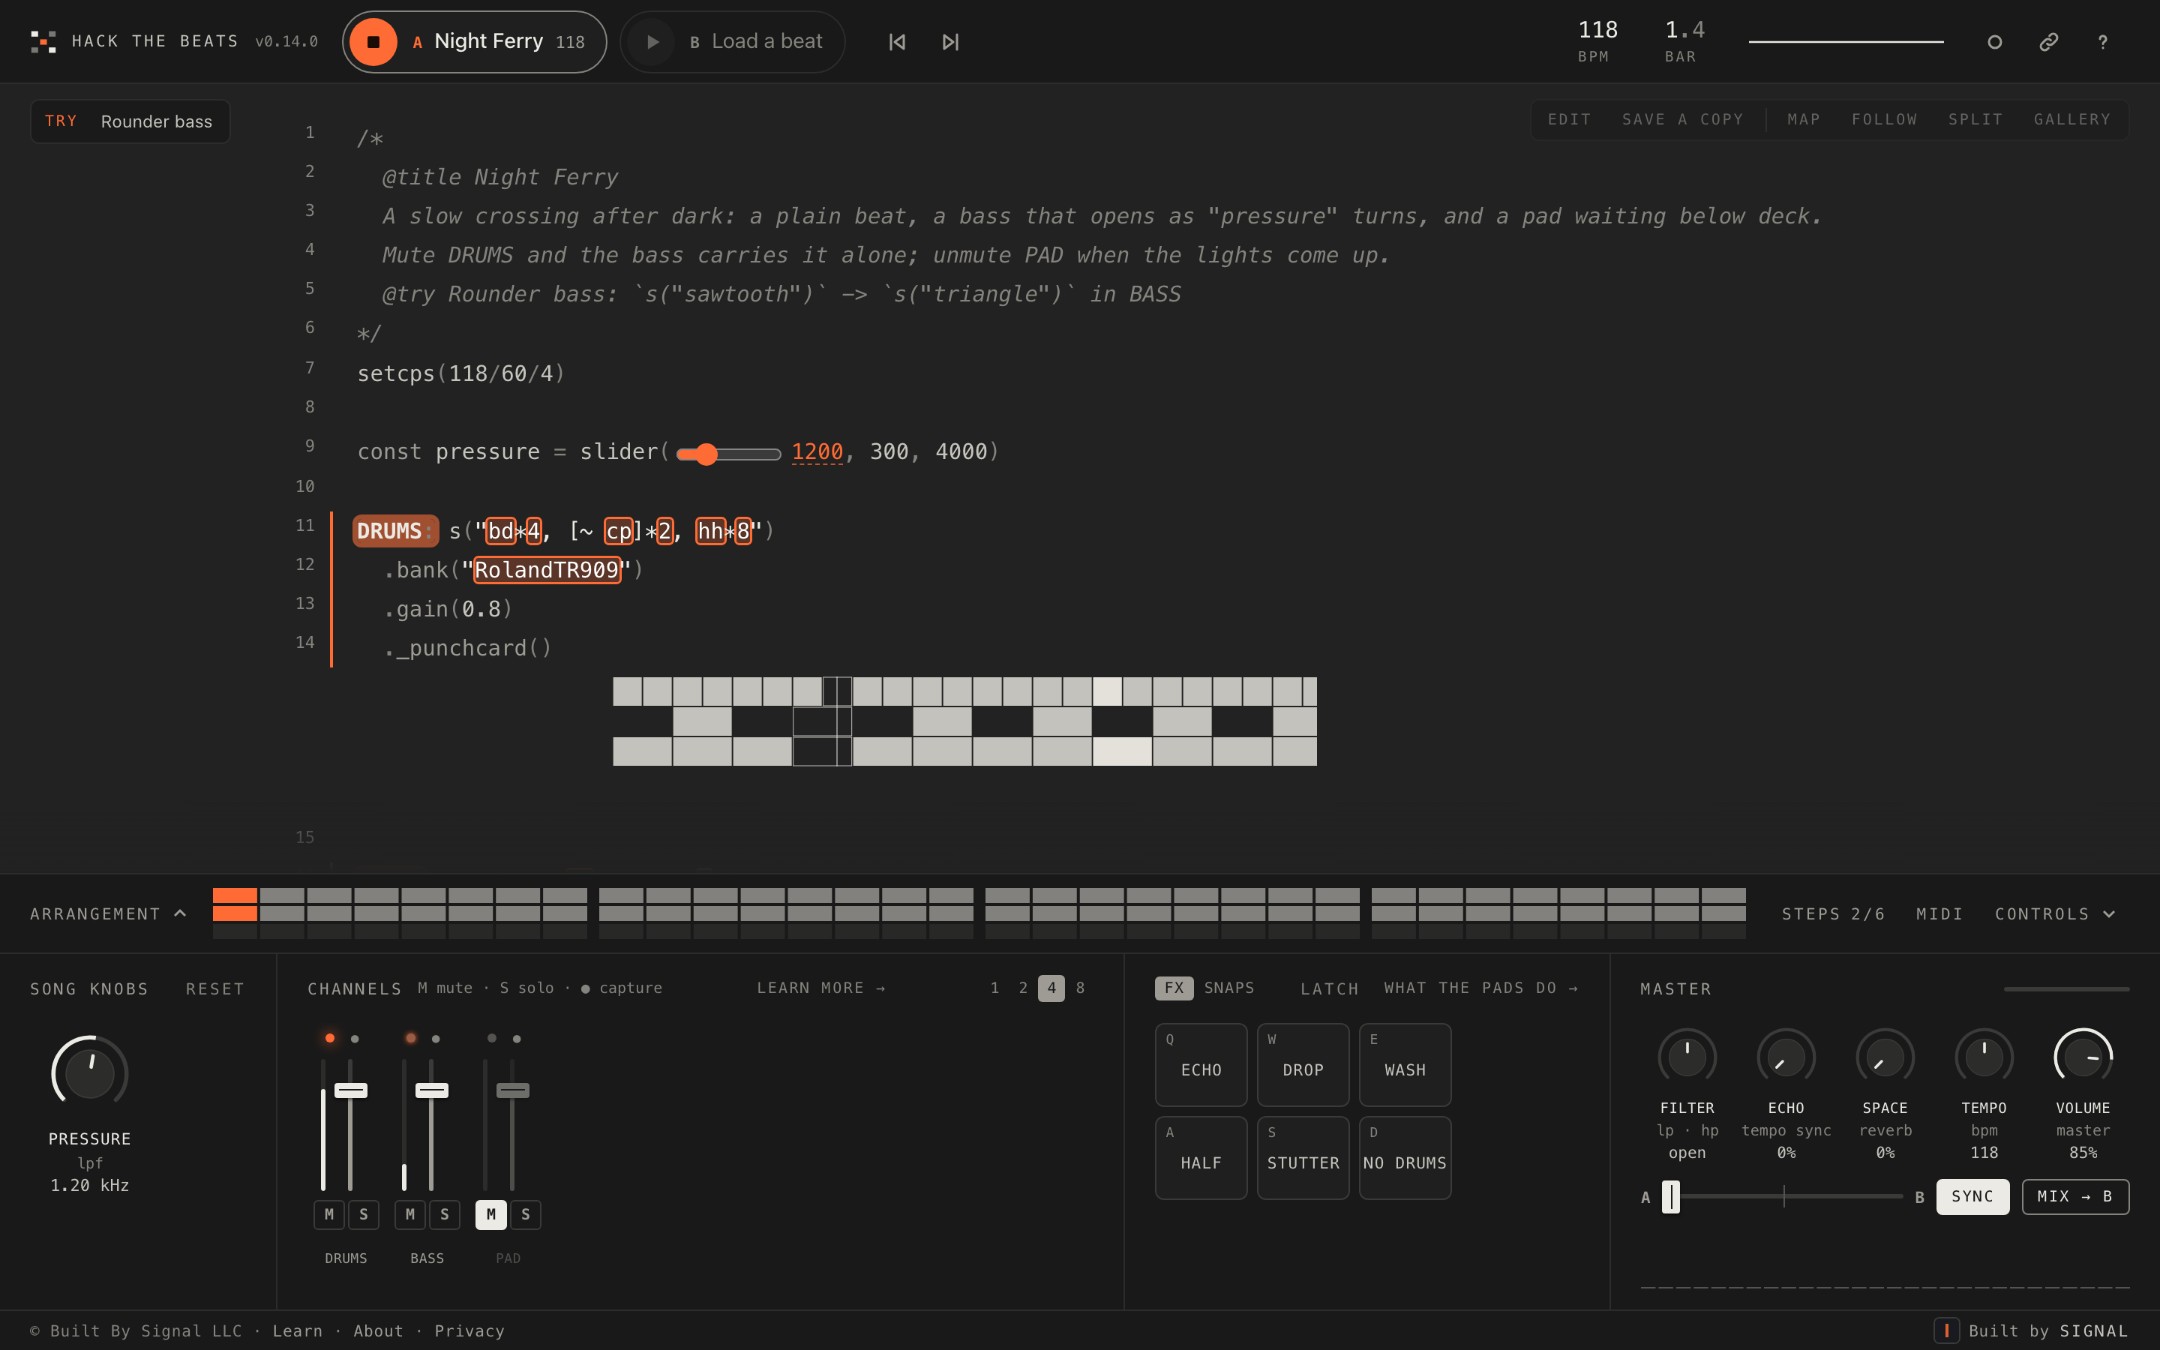The width and height of the screenshot is (2160, 1350).
Task: Trigger the NO DRUMS pad
Action: (x=1405, y=1157)
